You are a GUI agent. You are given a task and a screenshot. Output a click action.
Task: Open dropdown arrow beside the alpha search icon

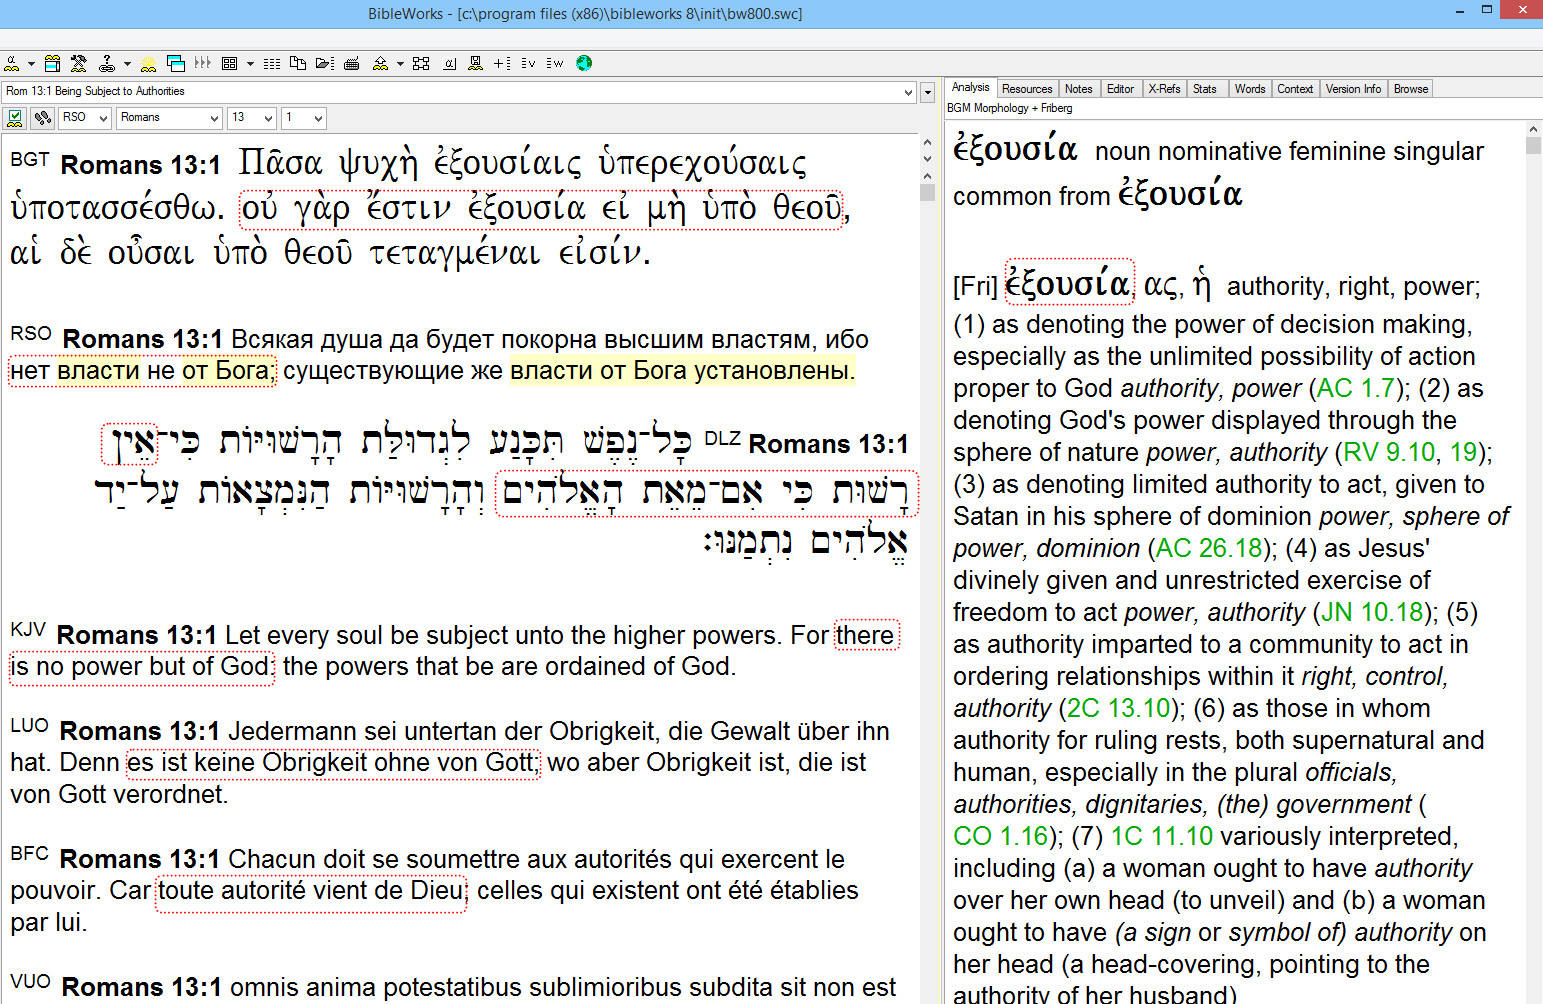[x=31, y=64]
